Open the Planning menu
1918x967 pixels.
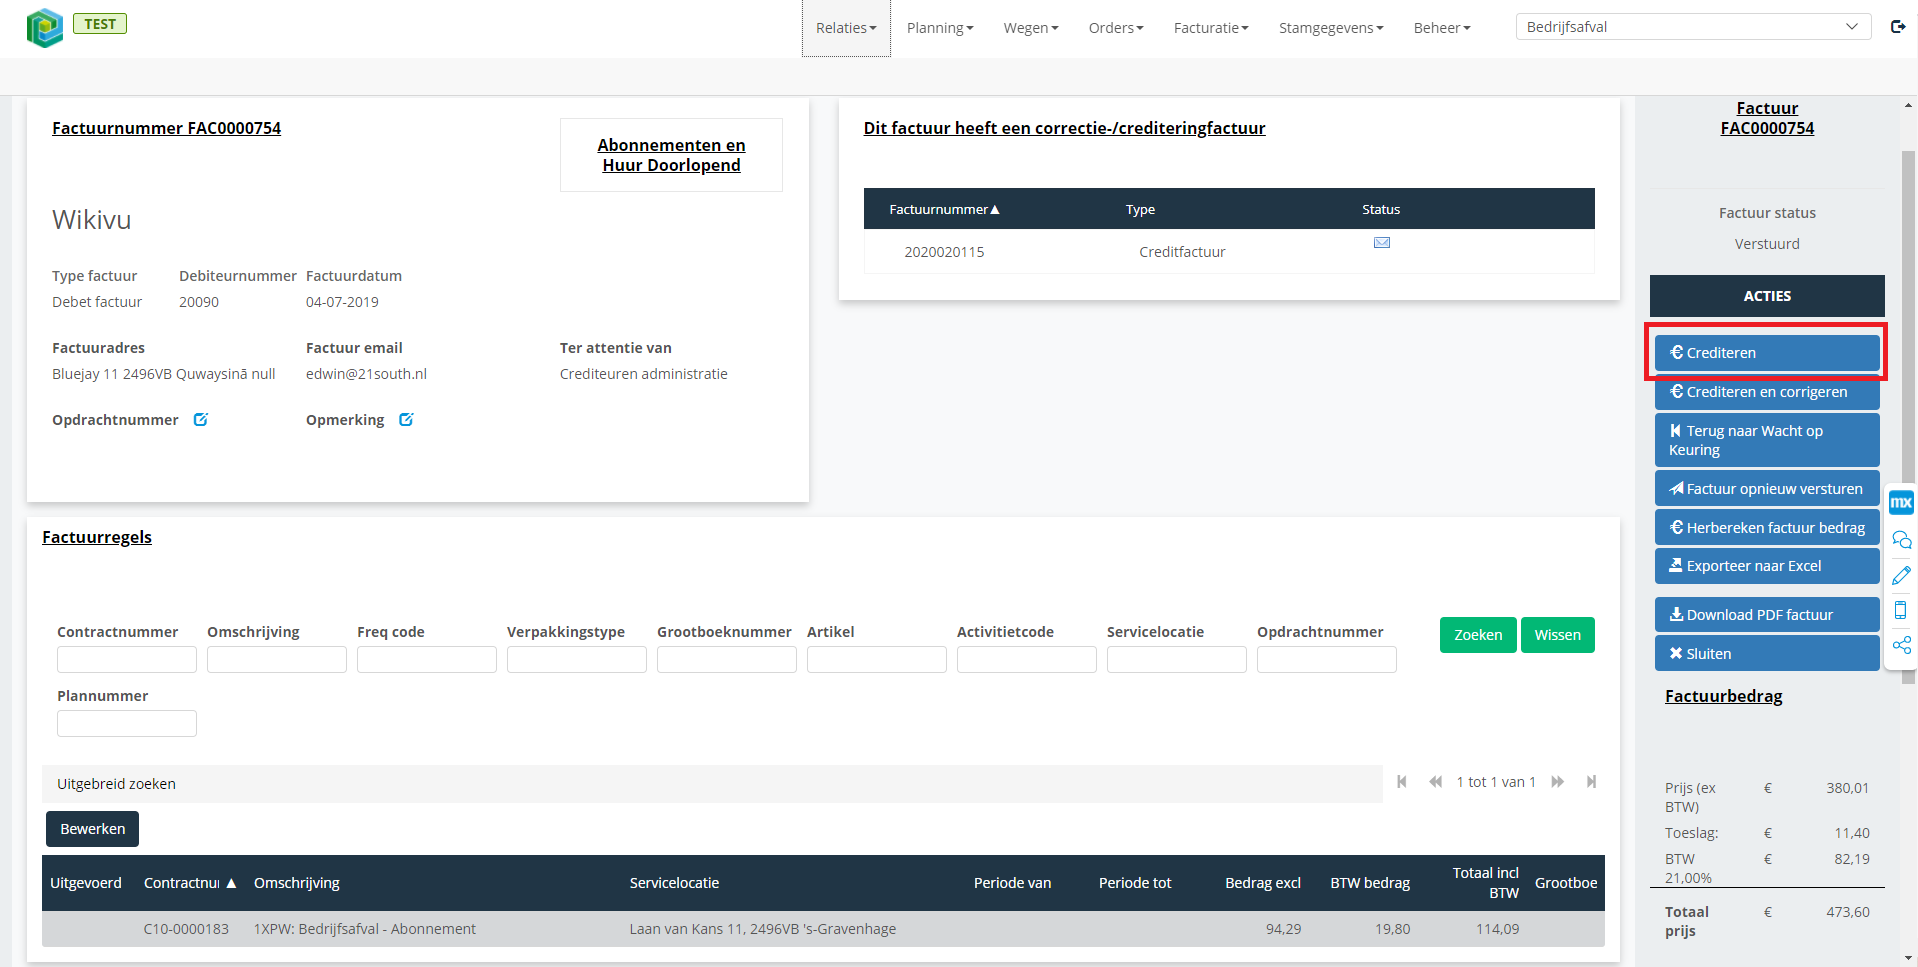(x=940, y=28)
